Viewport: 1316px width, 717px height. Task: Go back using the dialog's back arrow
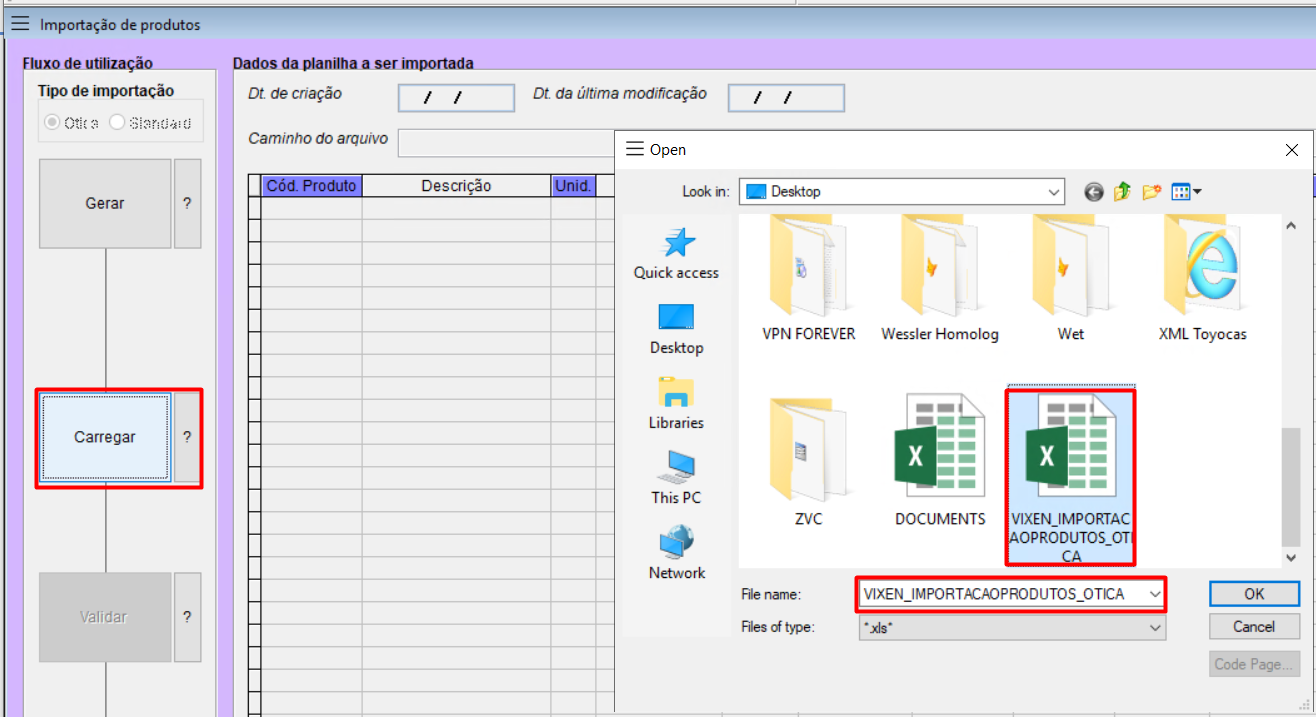pos(1093,192)
